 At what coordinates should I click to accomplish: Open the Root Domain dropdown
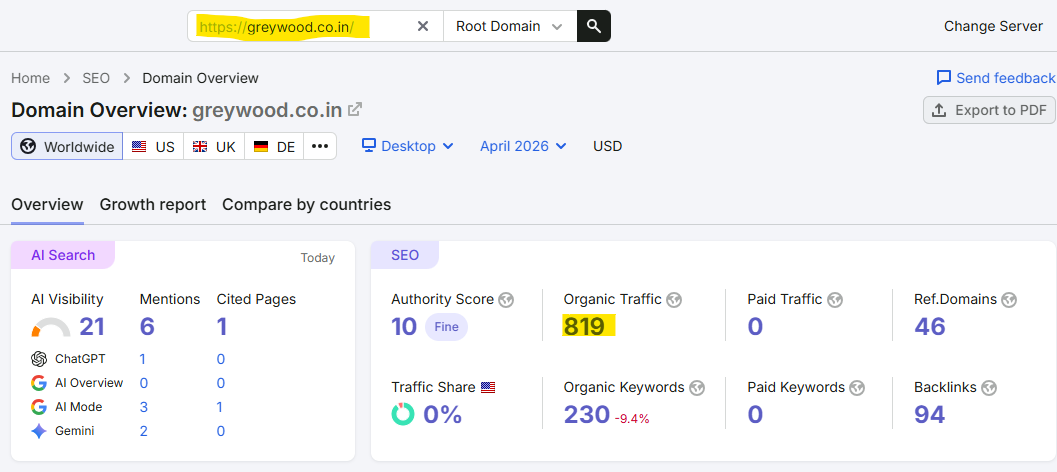(x=510, y=26)
